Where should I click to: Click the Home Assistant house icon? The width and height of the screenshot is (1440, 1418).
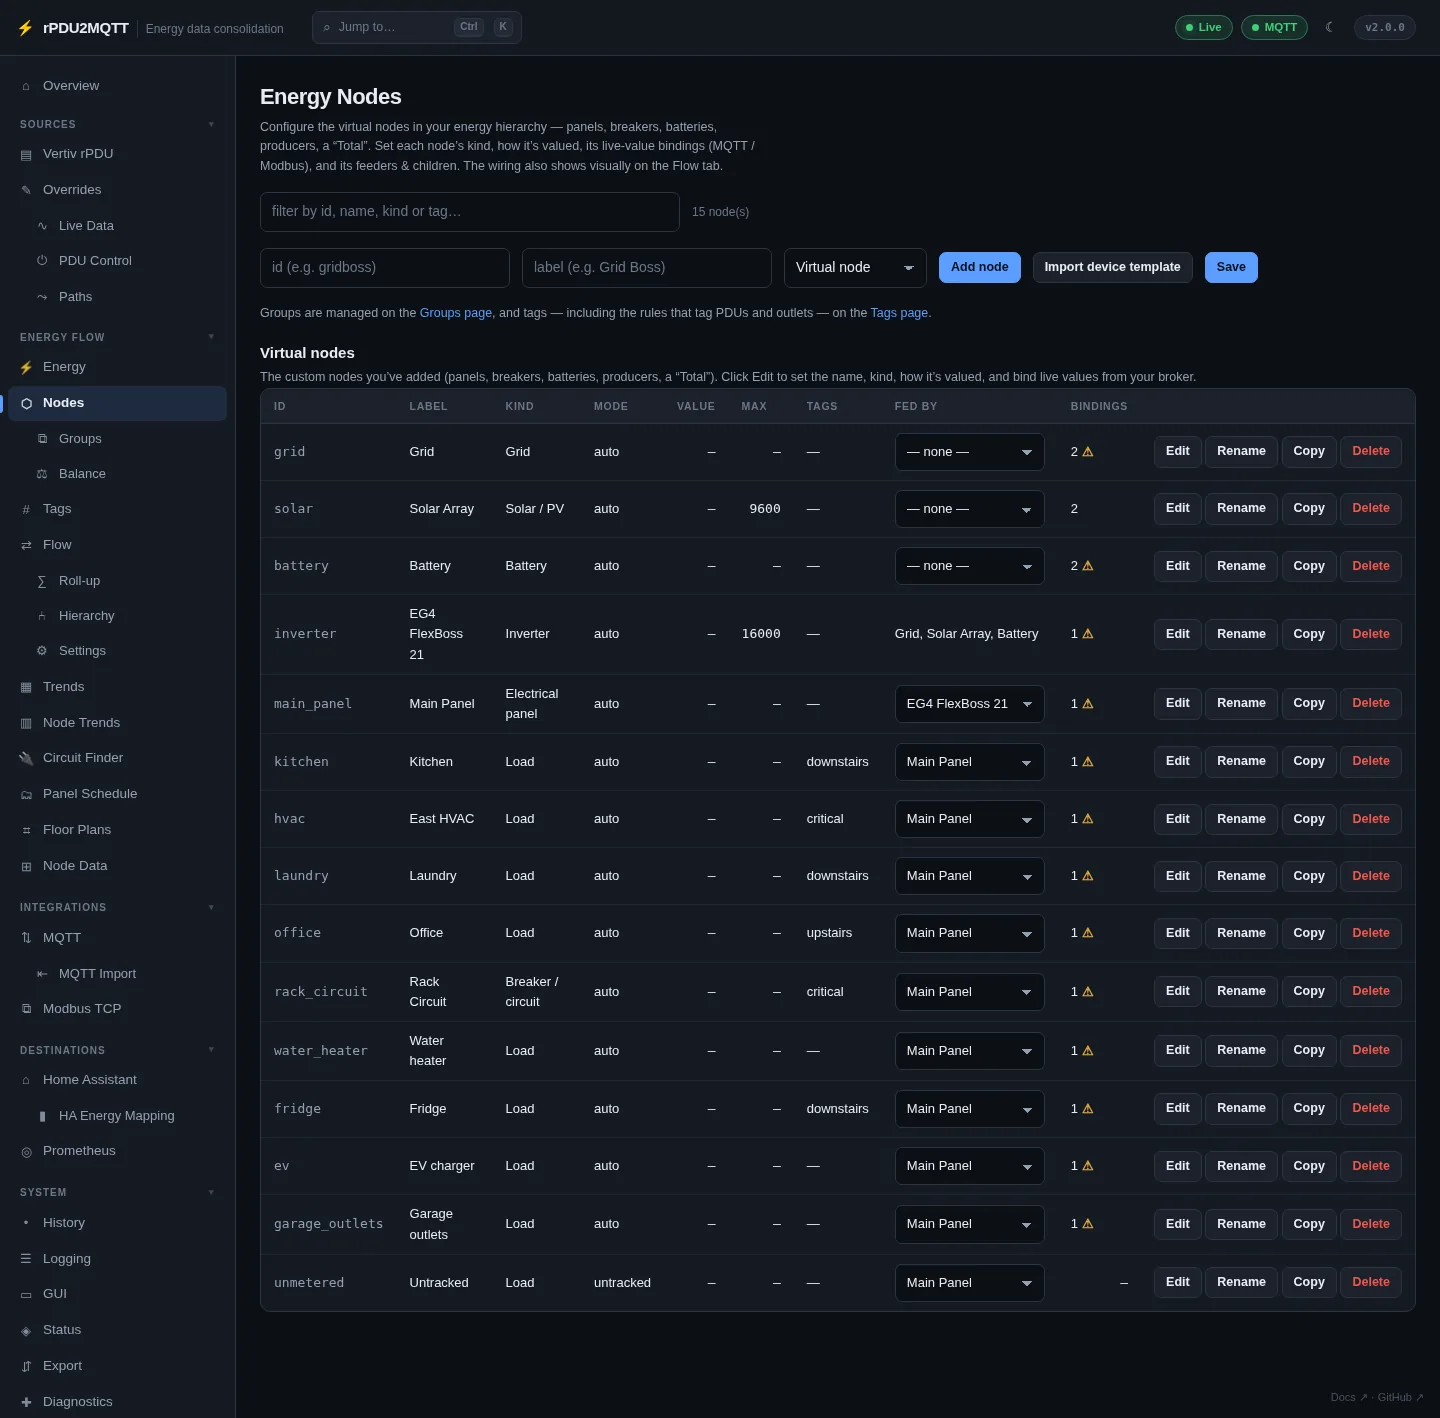26,1080
